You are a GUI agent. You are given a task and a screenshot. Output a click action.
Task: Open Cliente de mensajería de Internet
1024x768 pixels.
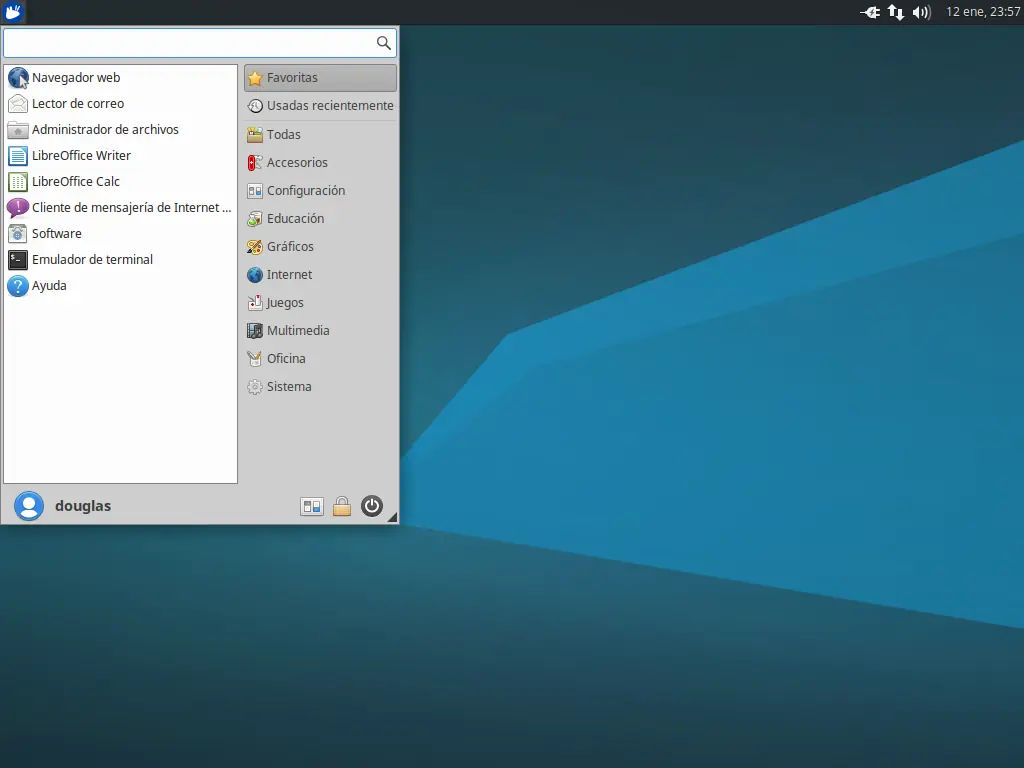pos(120,208)
